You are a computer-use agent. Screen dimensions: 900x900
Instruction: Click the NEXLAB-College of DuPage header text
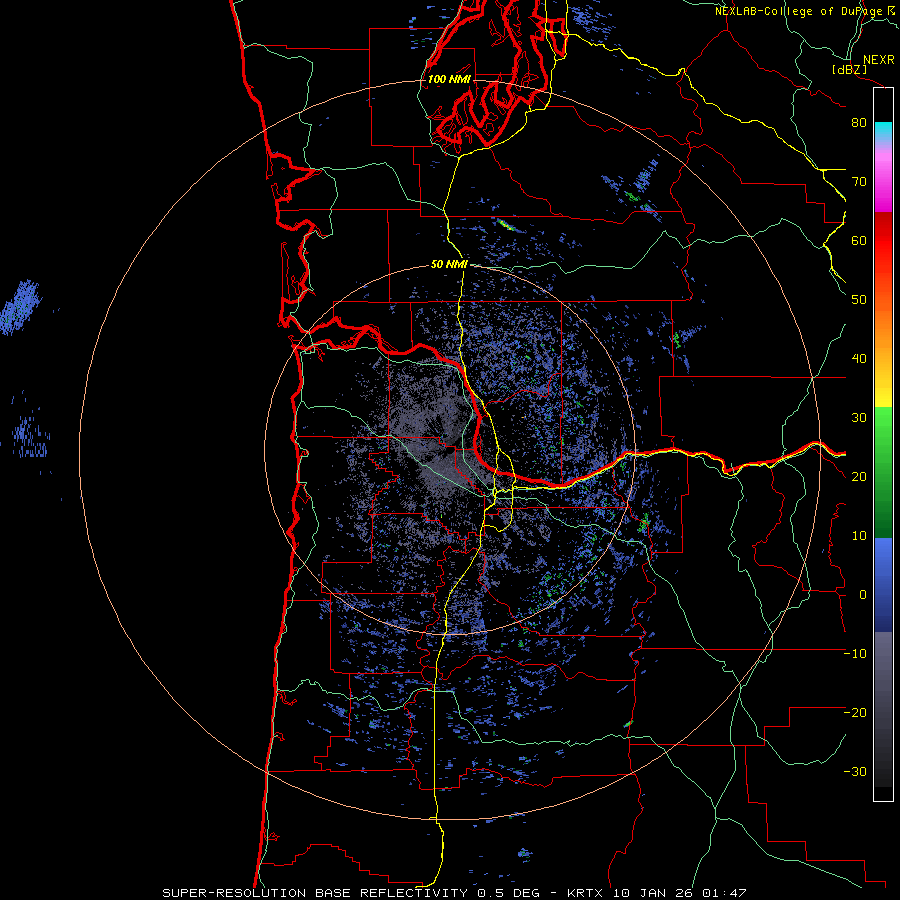point(800,11)
